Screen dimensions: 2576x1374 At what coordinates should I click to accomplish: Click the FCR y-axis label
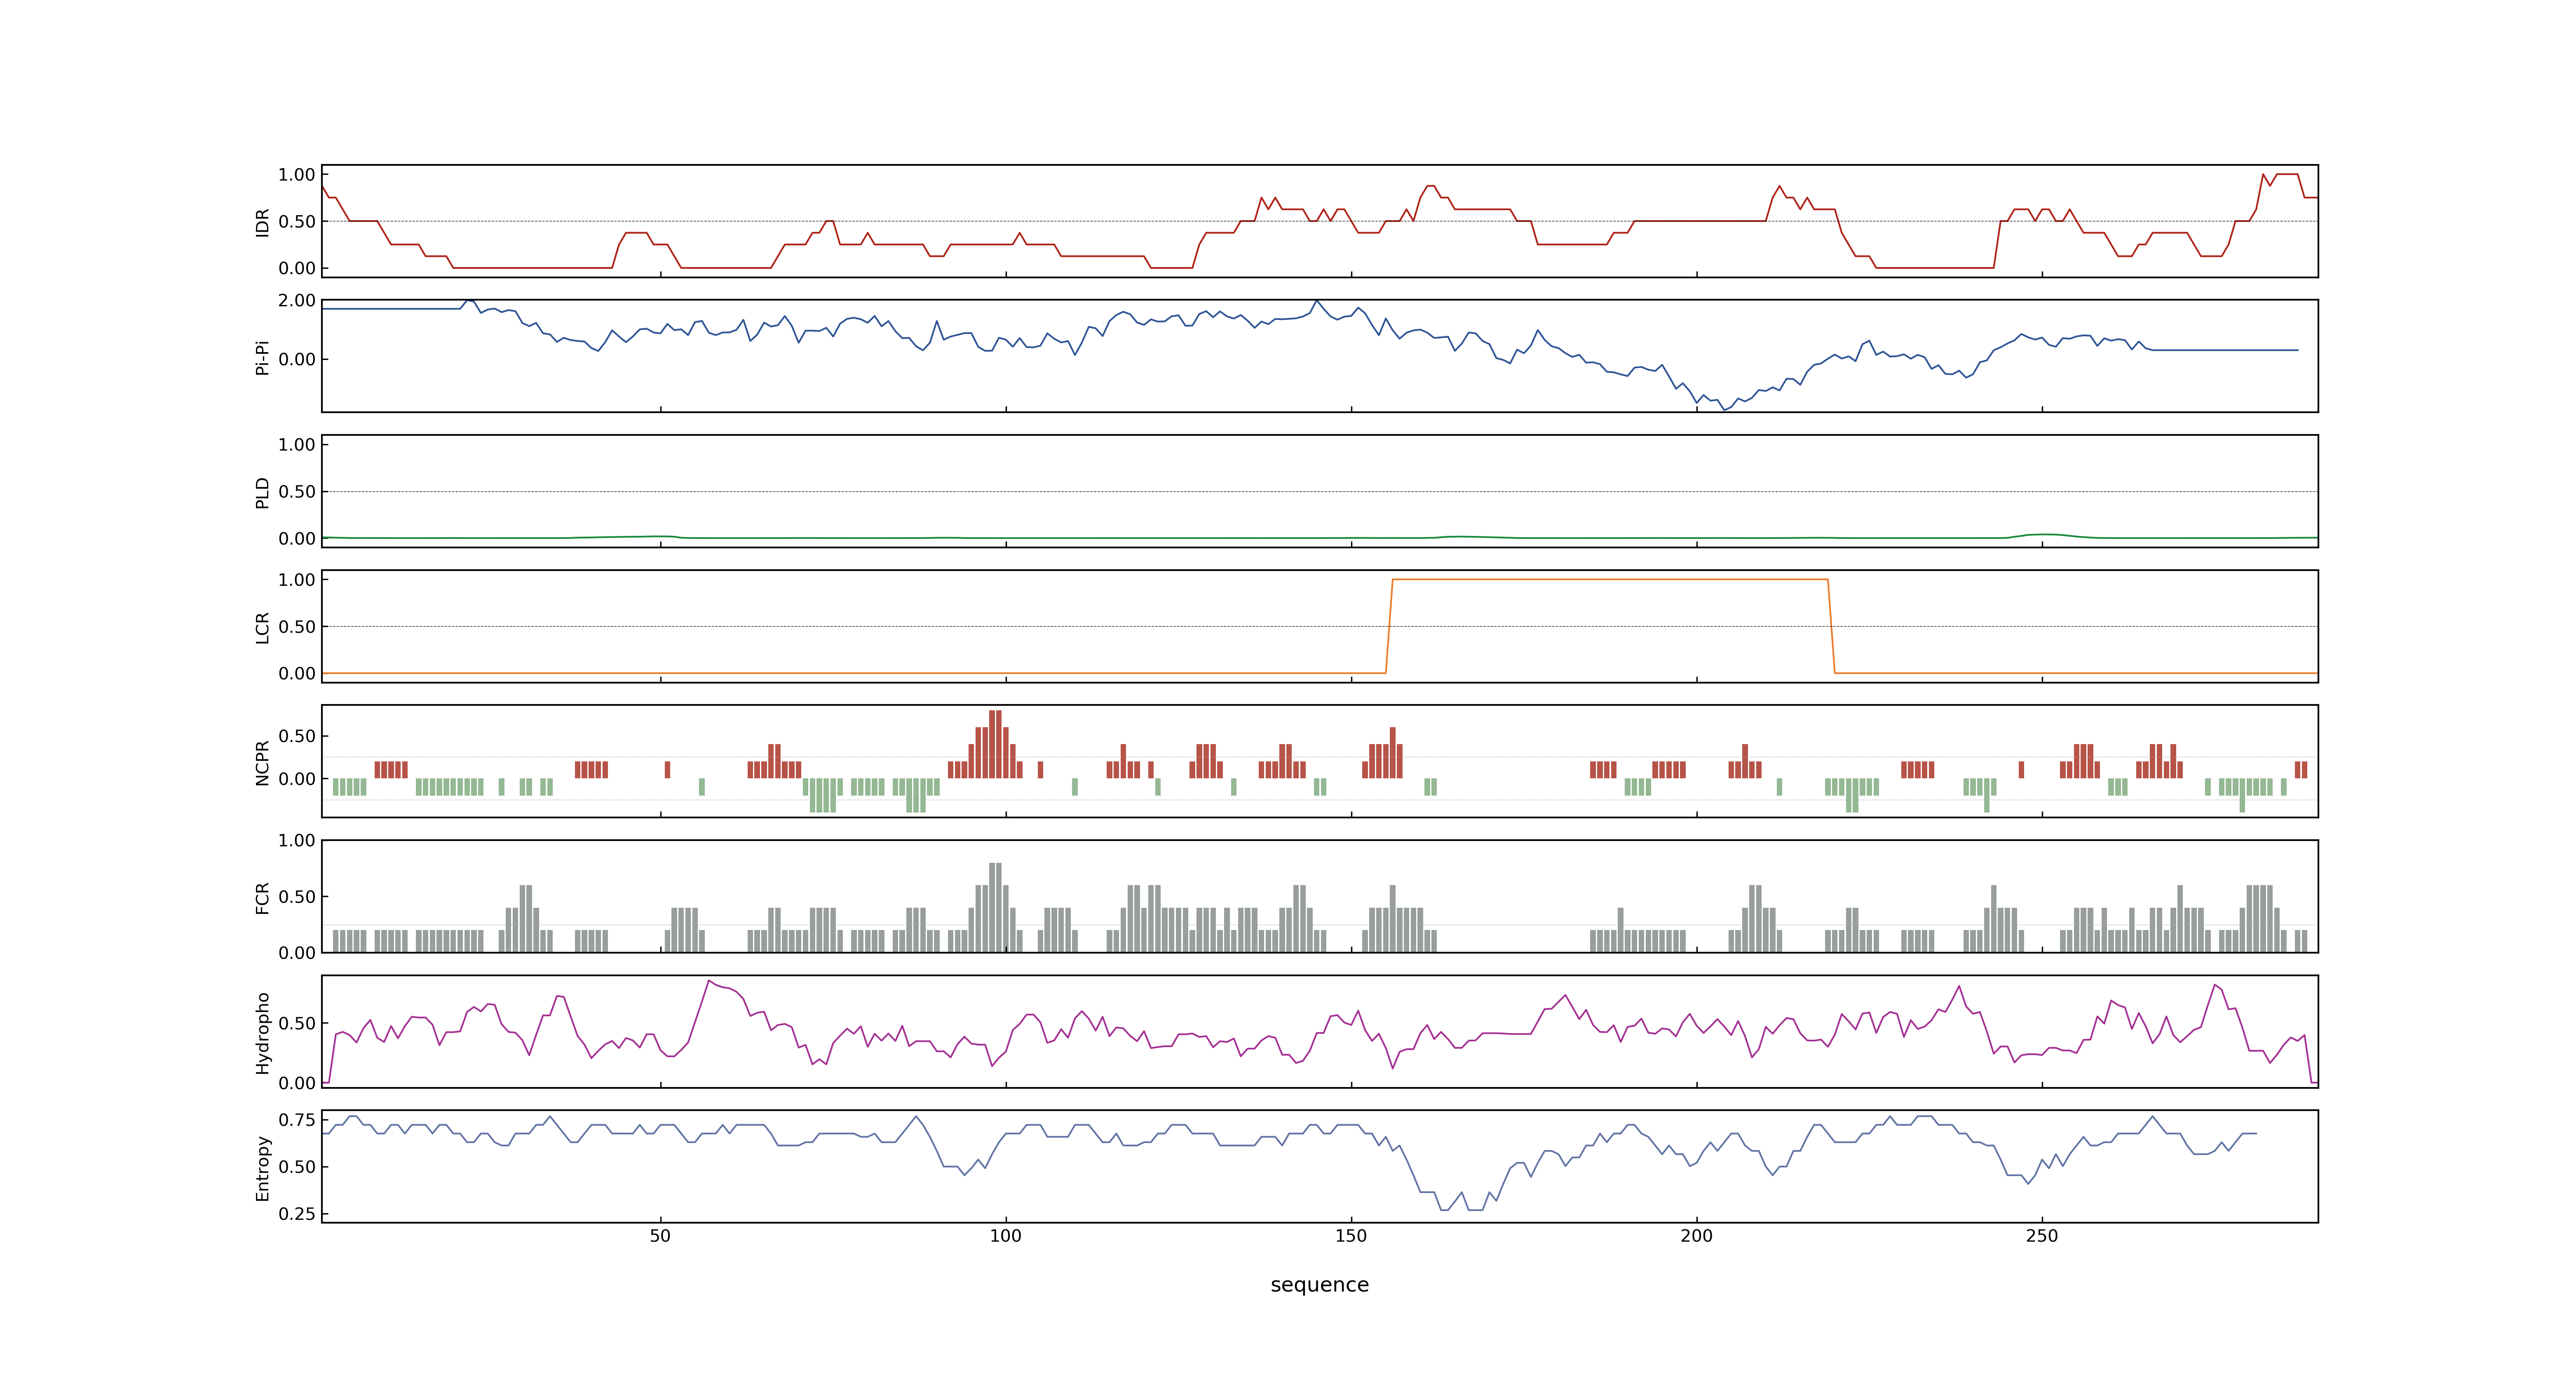[263, 897]
